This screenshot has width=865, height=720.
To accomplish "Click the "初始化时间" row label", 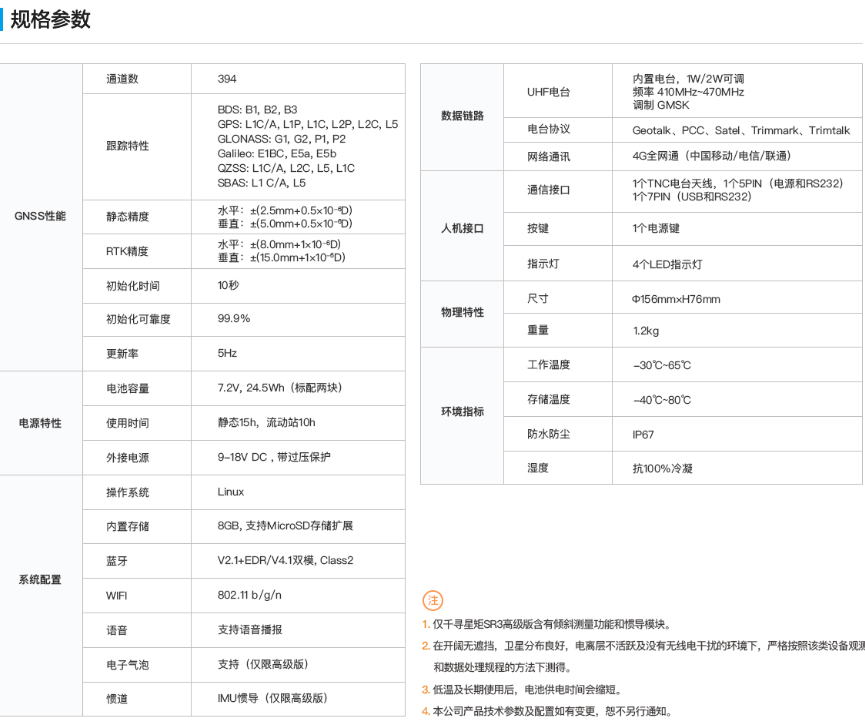I will (133, 286).
